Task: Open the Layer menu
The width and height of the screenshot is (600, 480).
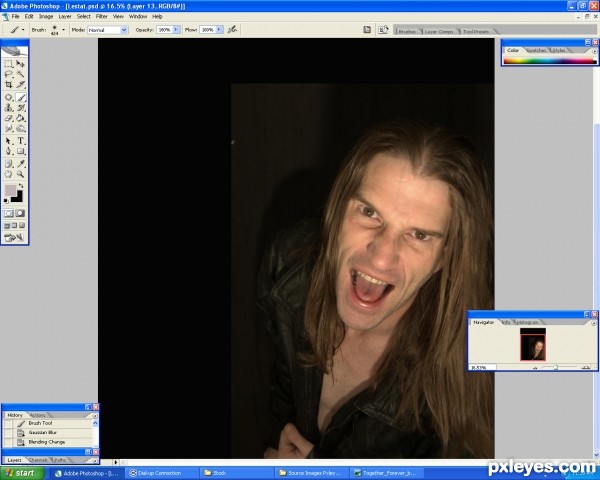Action: (x=65, y=16)
